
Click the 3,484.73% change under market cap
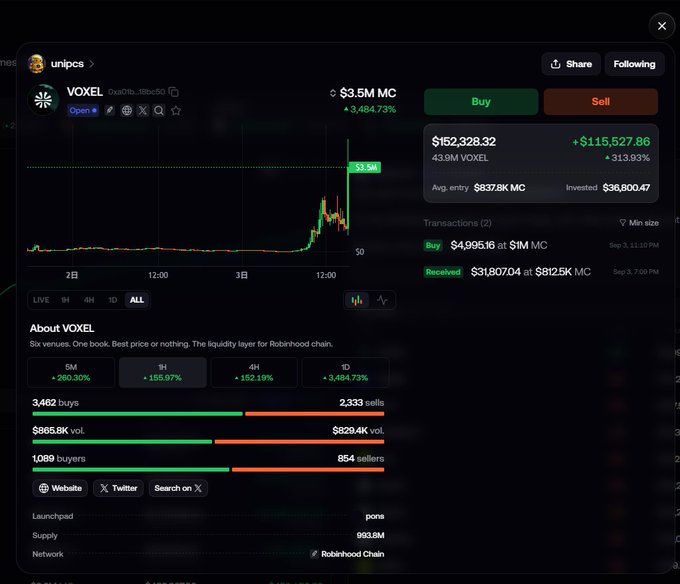(370, 109)
